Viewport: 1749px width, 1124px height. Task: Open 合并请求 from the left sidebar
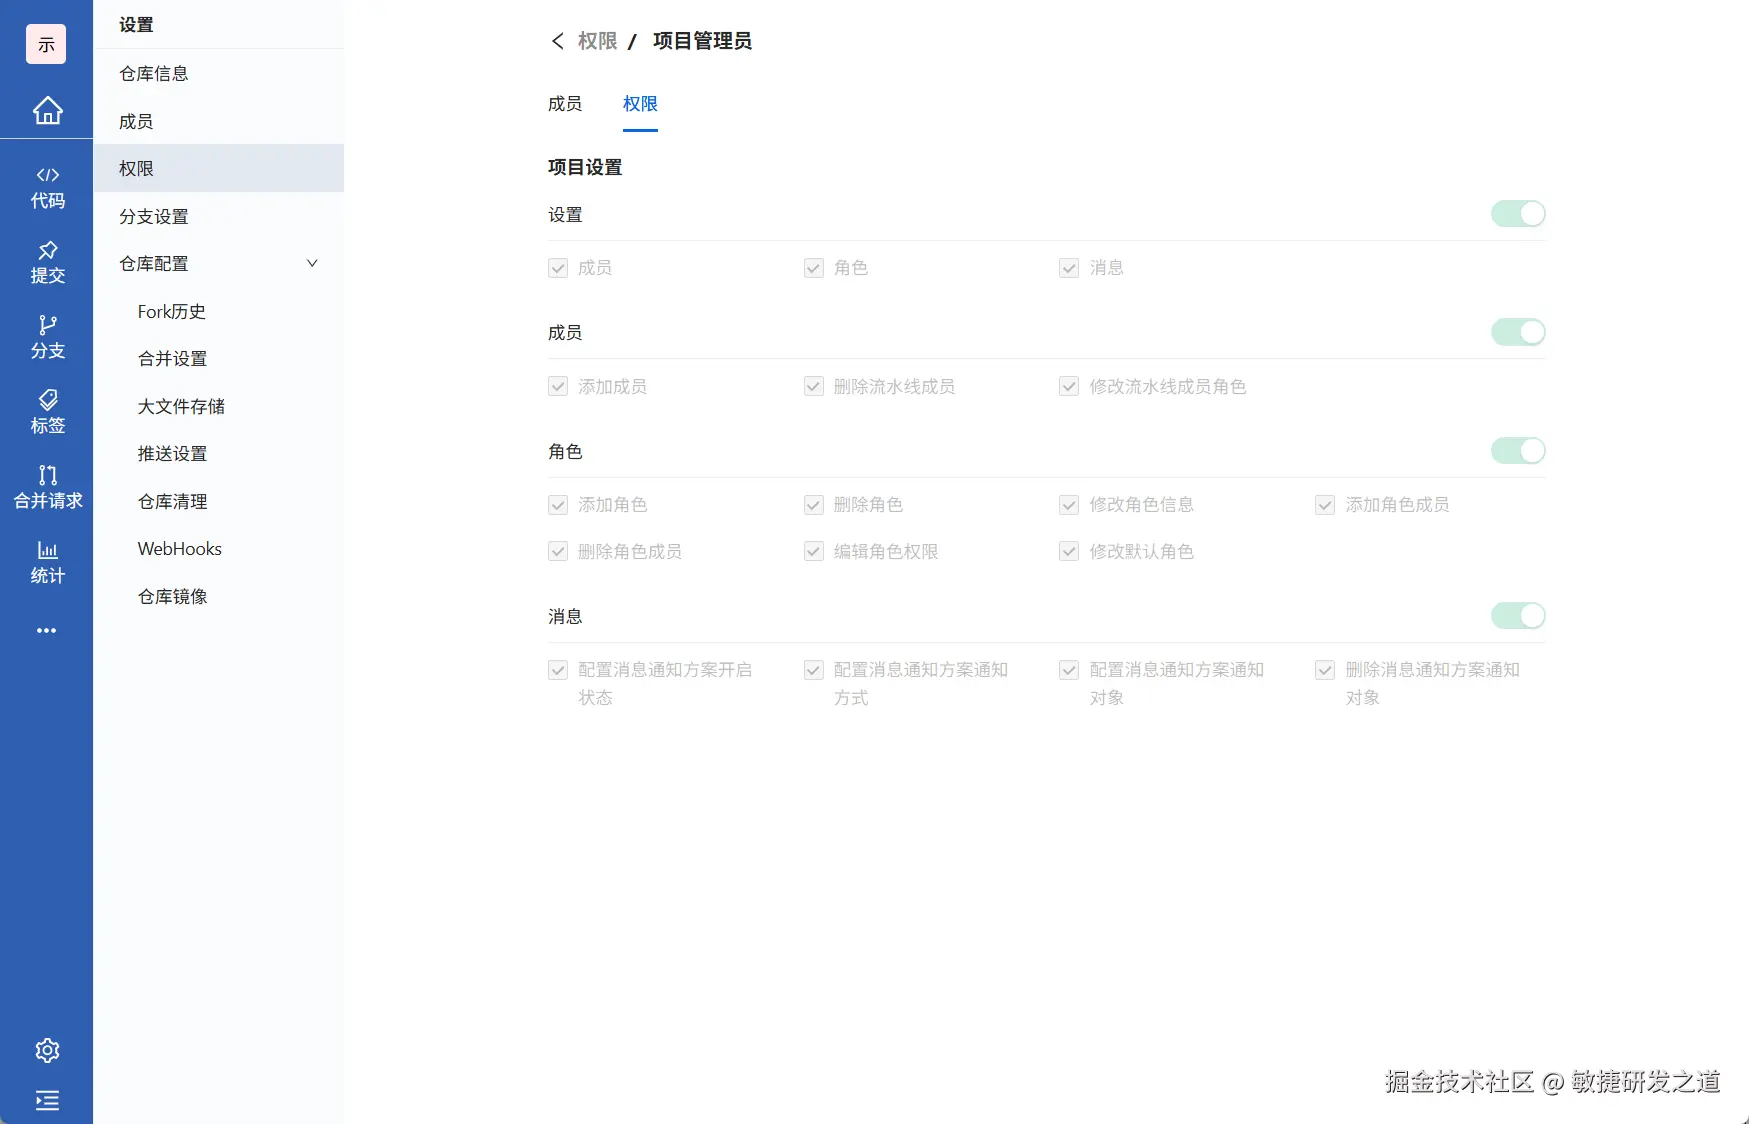point(47,487)
